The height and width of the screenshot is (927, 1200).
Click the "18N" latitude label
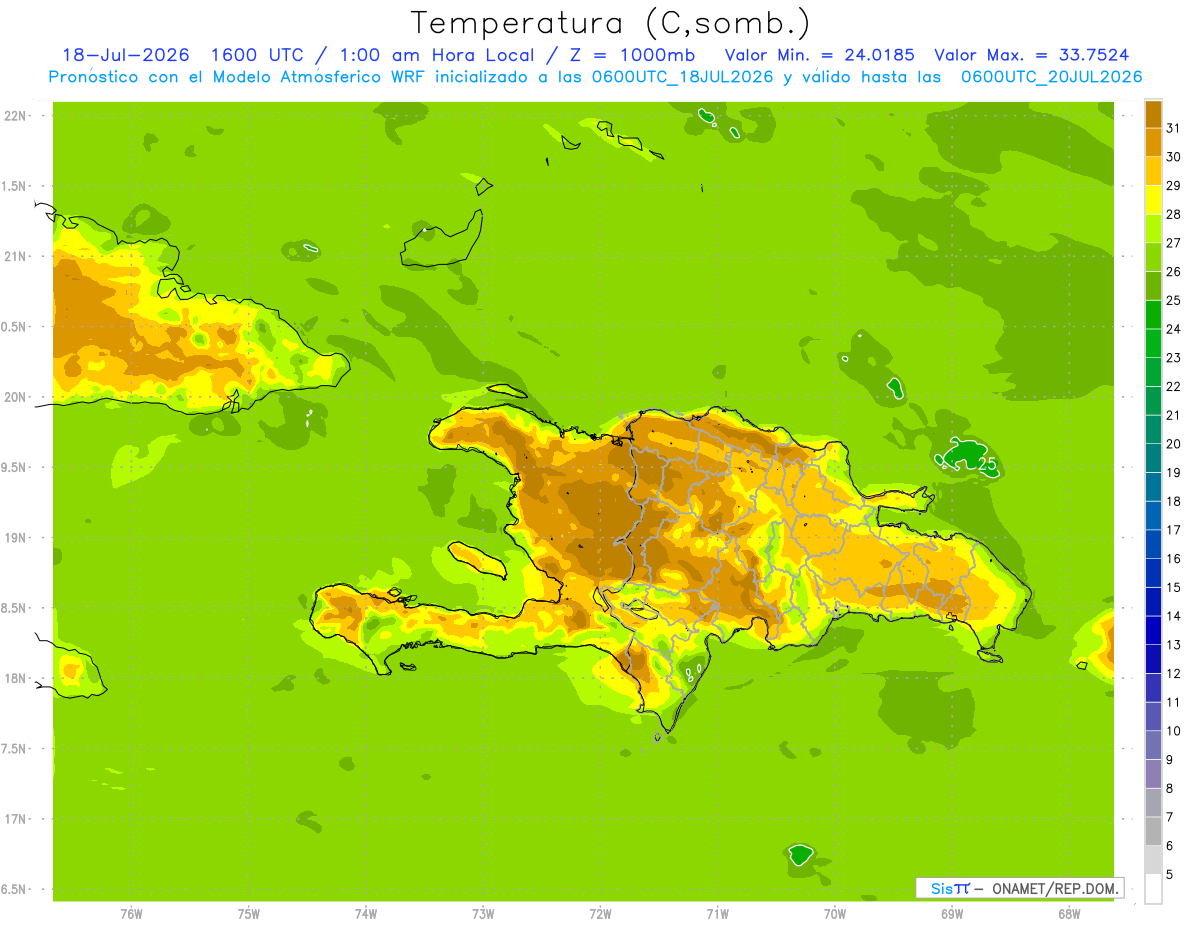click(14, 678)
